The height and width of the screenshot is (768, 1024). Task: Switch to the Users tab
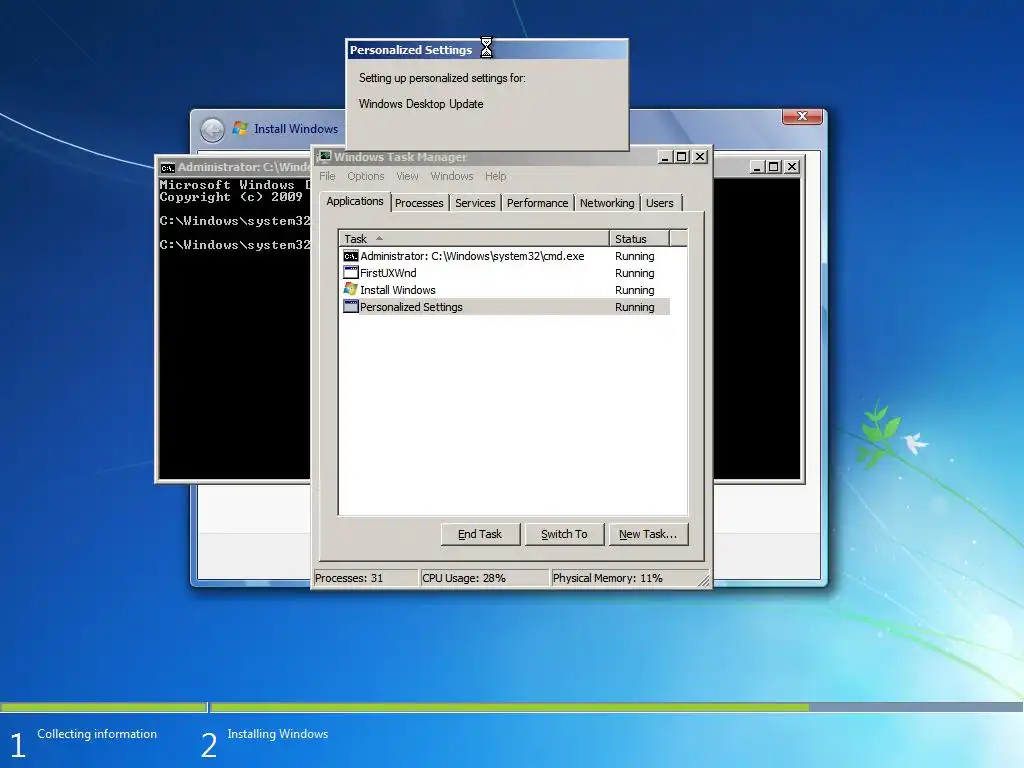660,203
